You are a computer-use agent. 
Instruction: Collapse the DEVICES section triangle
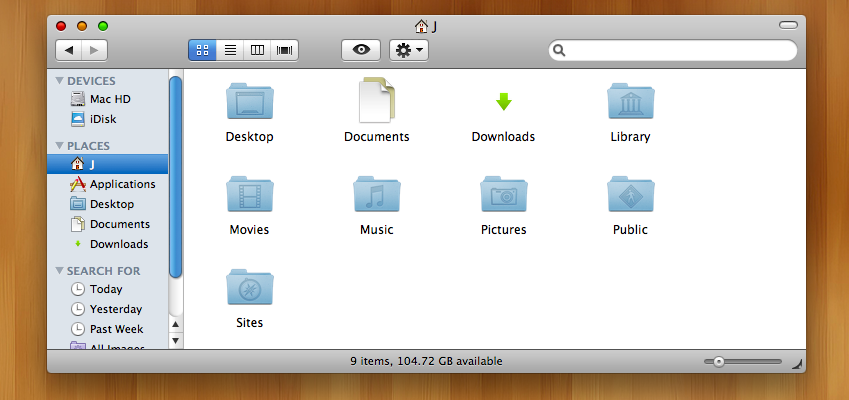pos(60,81)
